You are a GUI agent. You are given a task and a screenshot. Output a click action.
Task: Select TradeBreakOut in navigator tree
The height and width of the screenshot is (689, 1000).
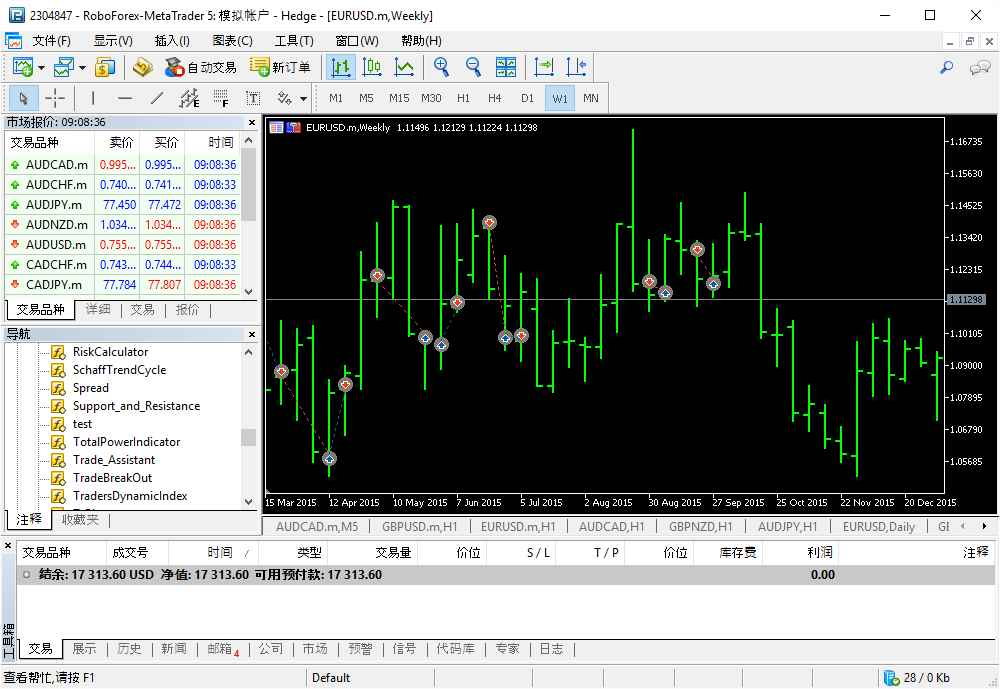pos(112,478)
